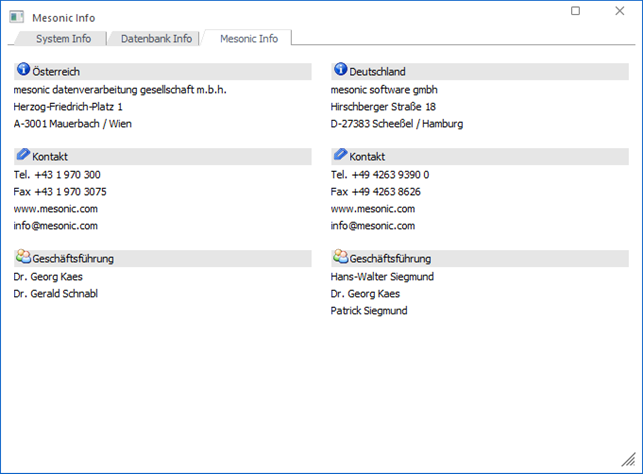Image resolution: width=643 pixels, height=474 pixels.
Task: Maximize the Mesonic Info window
Action: (575, 11)
